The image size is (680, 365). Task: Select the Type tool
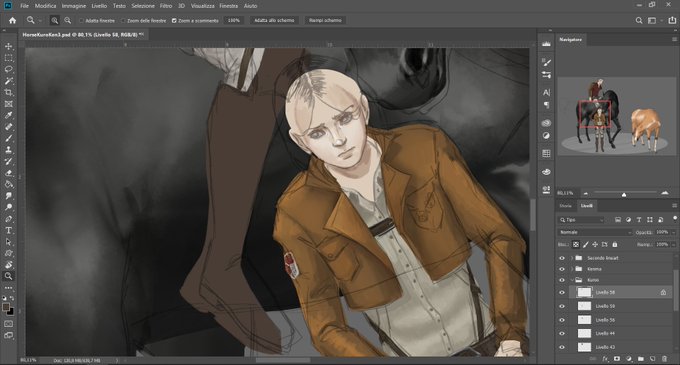coord(8,230)
